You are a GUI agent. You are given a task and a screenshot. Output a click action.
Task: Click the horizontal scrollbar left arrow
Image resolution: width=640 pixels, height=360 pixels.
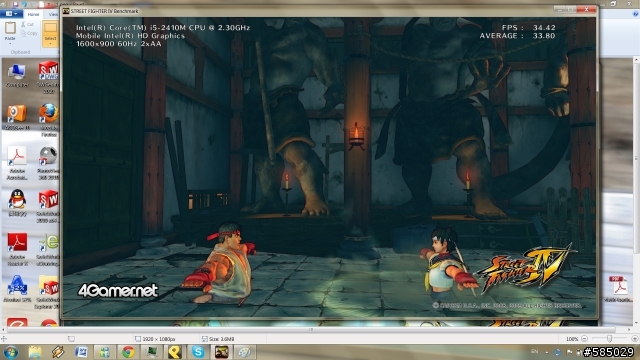coord(4,329)
